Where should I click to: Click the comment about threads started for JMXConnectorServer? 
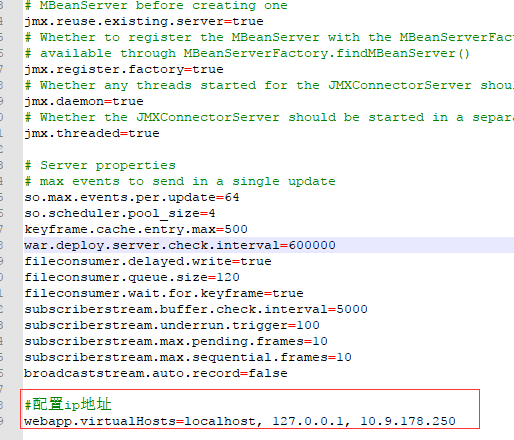269,85
